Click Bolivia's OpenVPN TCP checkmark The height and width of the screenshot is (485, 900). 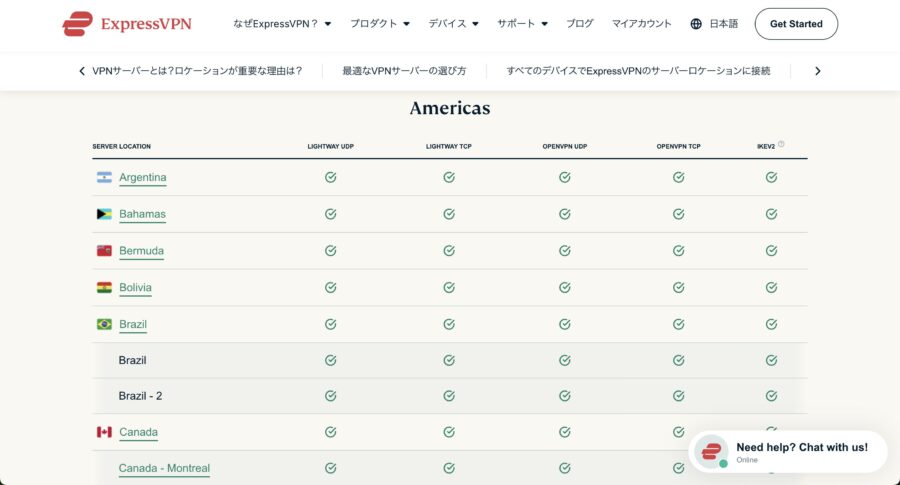pyautogui.click(x=678, y=288)
